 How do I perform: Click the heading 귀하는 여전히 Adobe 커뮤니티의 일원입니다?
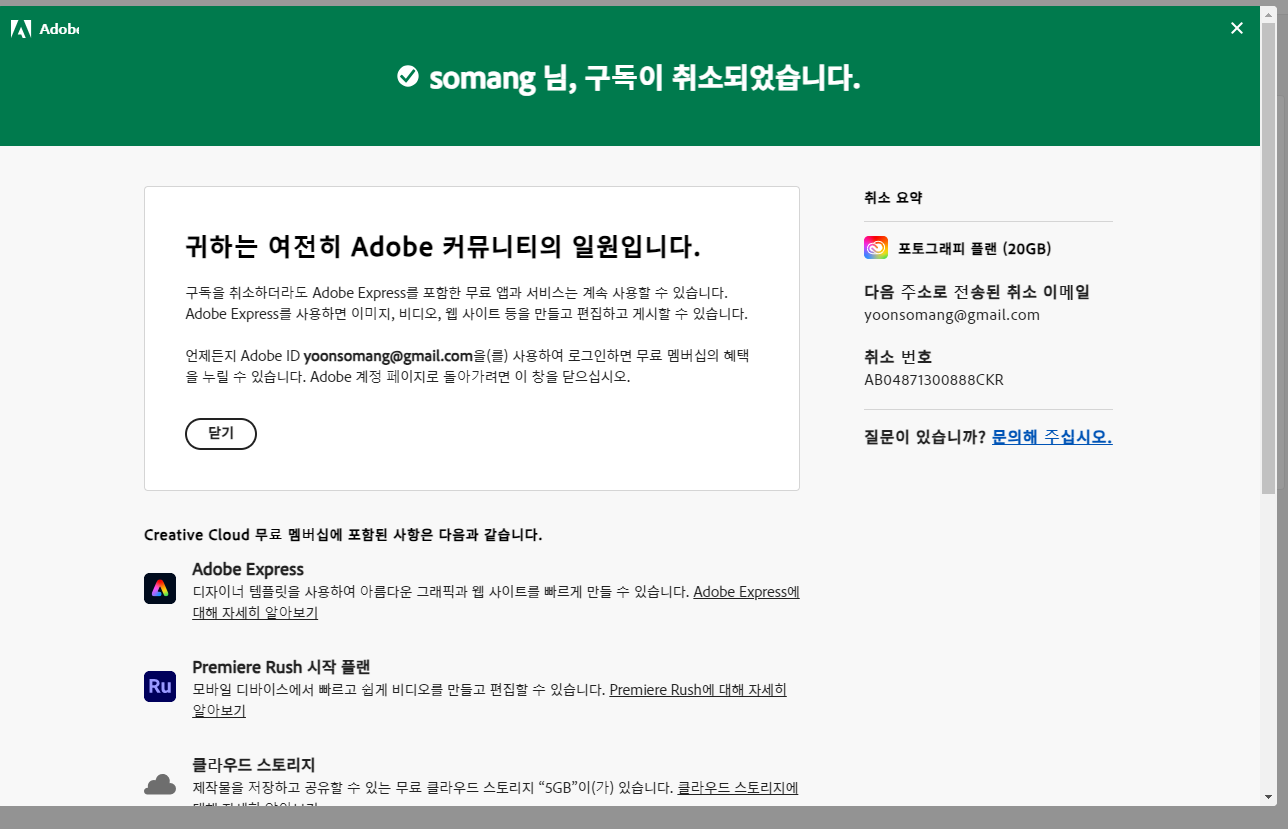coord(443,247)
